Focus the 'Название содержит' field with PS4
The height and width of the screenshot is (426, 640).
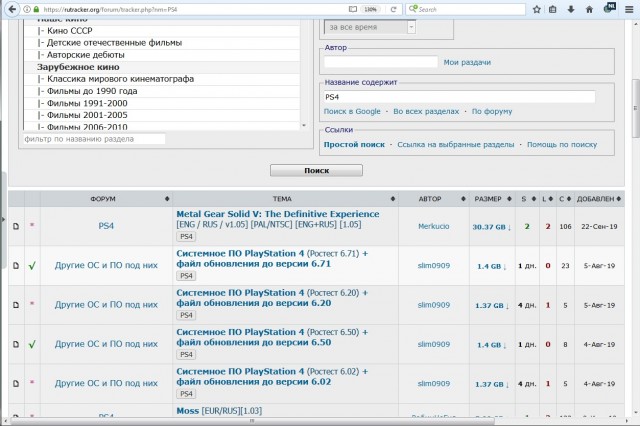(x=460, y=97)
